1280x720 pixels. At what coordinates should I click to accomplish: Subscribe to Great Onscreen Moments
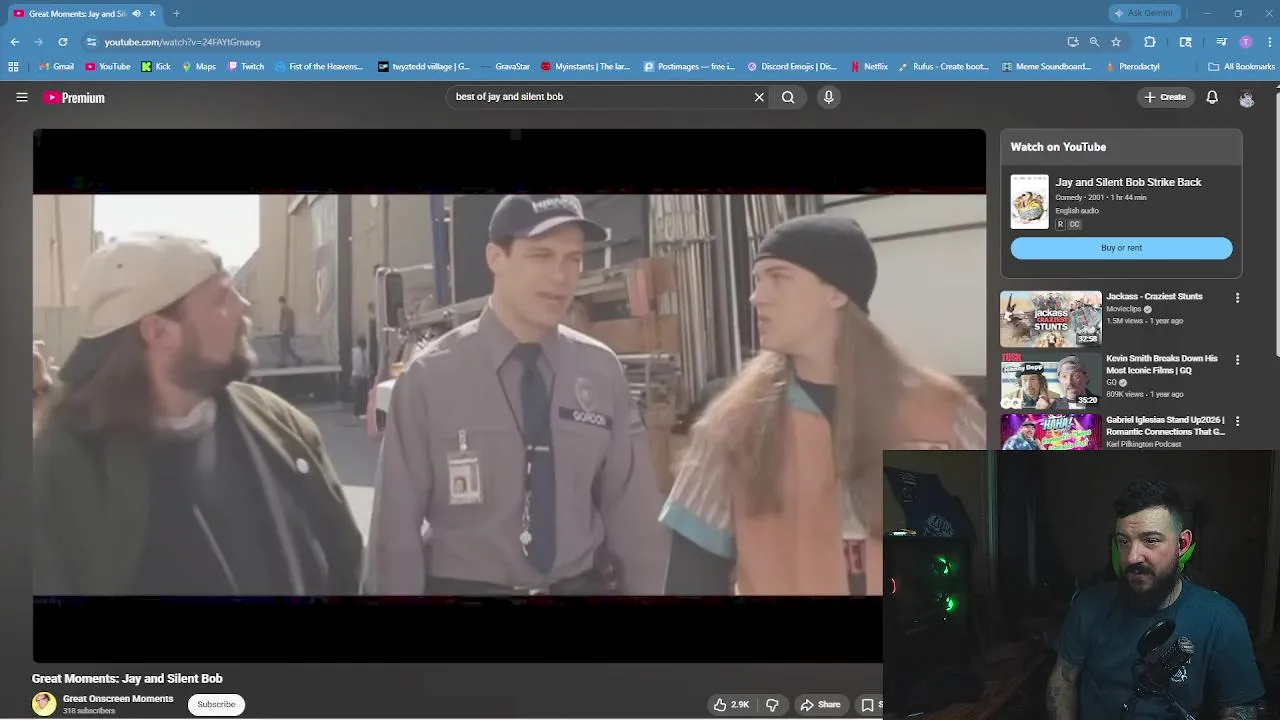(216, 704)
